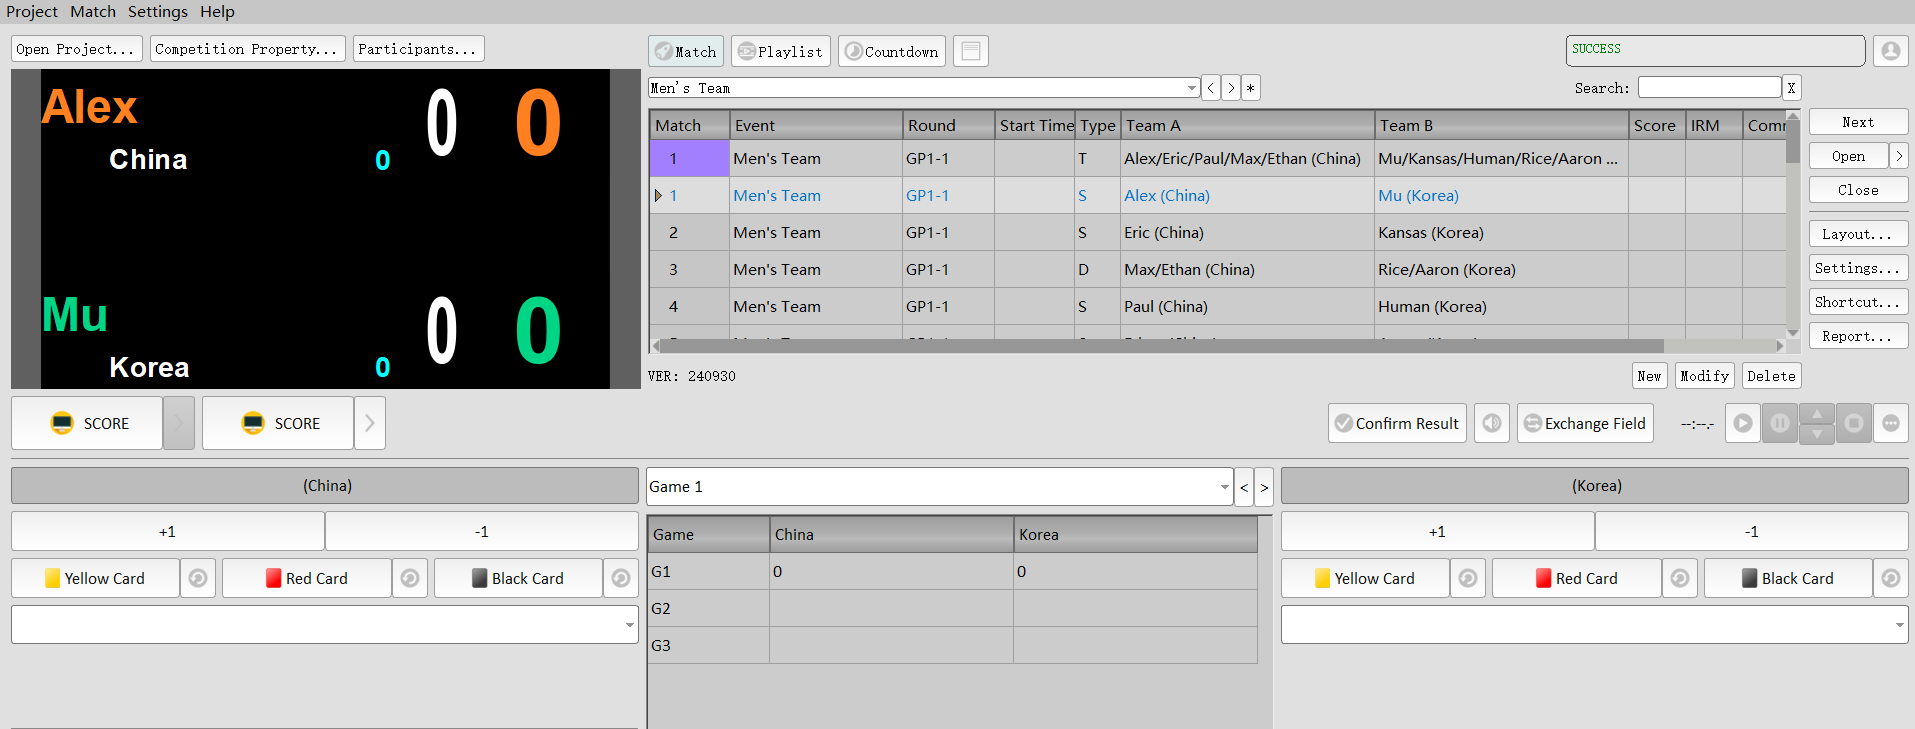This screenshot has width=1915, height=729.
Task: Switch to Match mode
Action: point(686,51)
